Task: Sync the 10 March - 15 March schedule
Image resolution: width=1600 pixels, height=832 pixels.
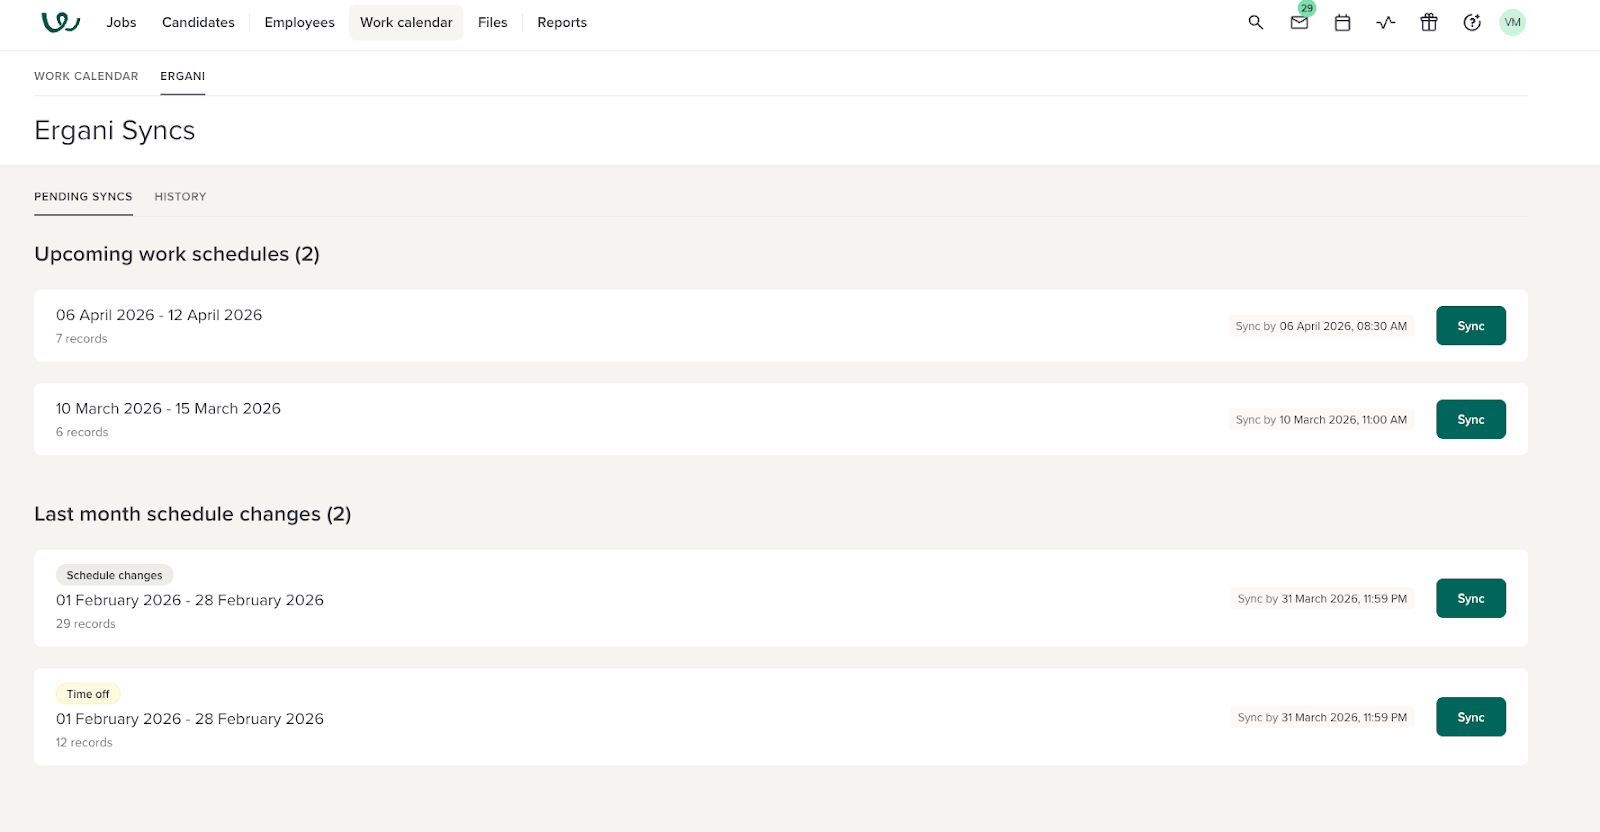Action: click(x=1470, y=420)
